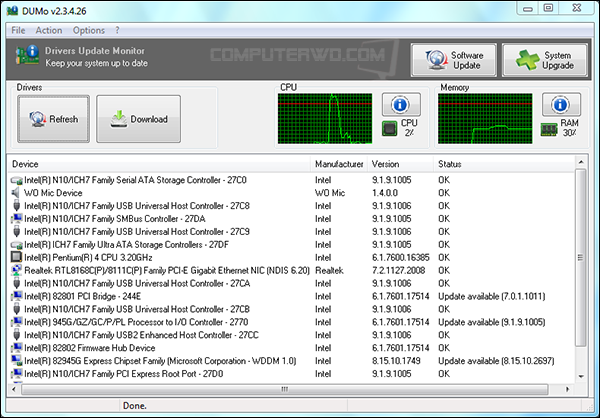Sort list by Manufacturer column header
Image resolution: width=600 pixels, height=418 pixels.
click(338, 163)
